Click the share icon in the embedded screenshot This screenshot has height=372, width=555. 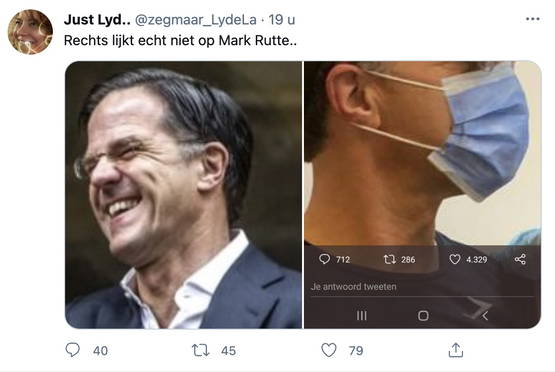click(x=520, y=259)
